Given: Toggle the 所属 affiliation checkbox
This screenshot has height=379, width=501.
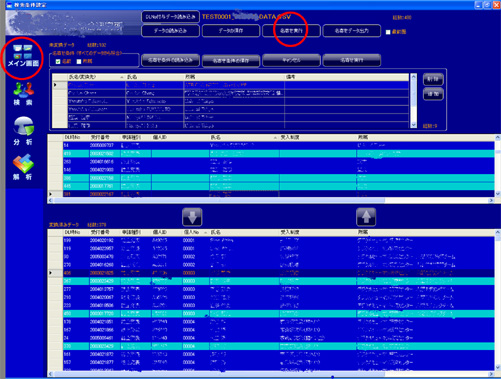Looking at the screenshot, I should pyautogui.click(x=79, y=62).
